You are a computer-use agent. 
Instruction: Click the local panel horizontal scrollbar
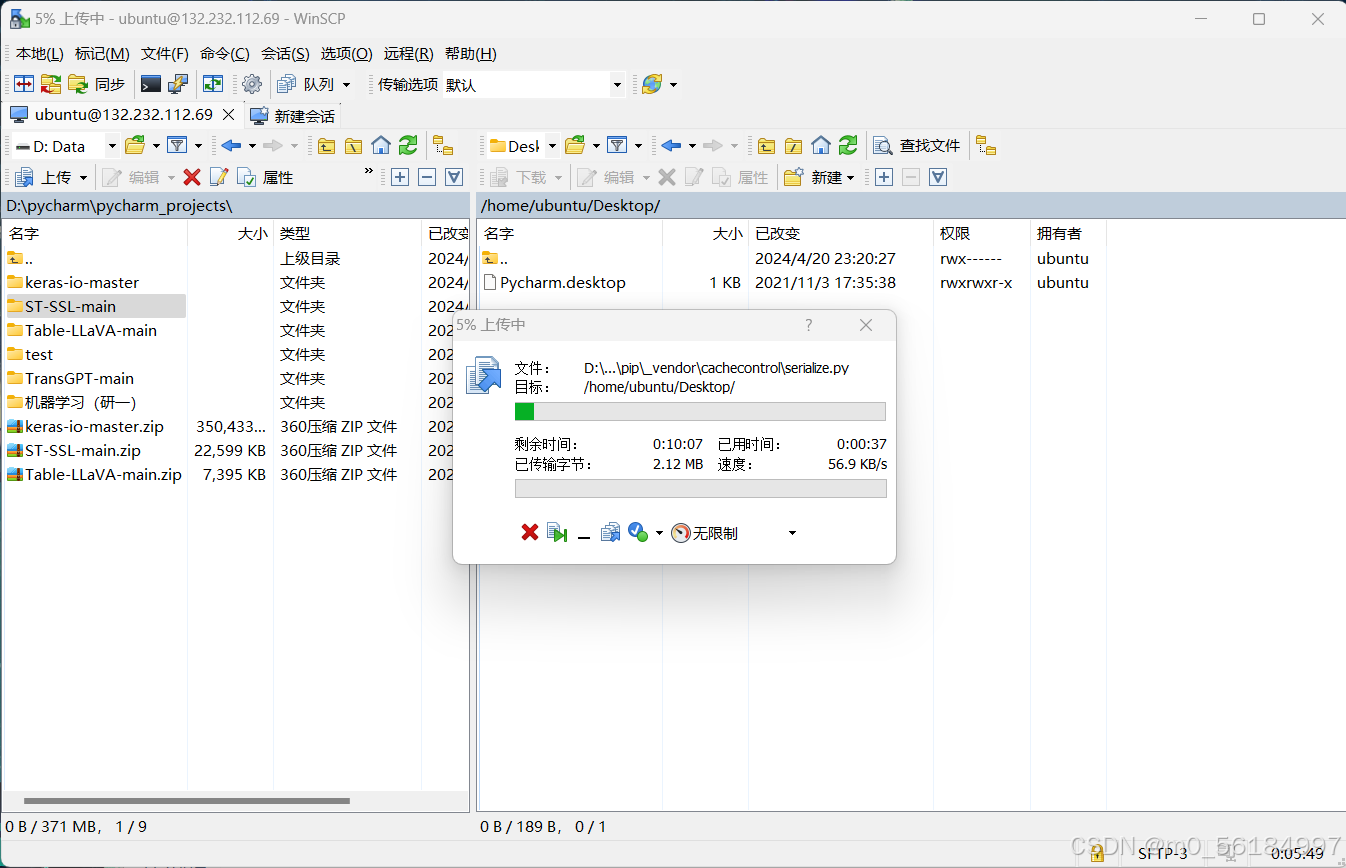(x=187, y=801)
